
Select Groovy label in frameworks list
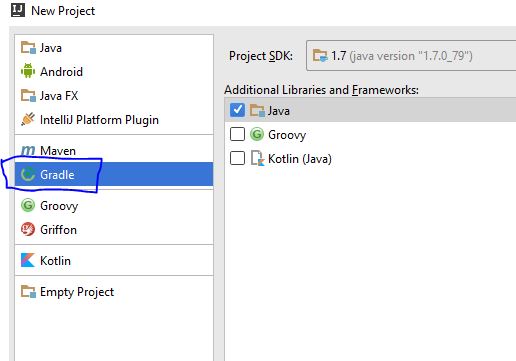(287, 135)
